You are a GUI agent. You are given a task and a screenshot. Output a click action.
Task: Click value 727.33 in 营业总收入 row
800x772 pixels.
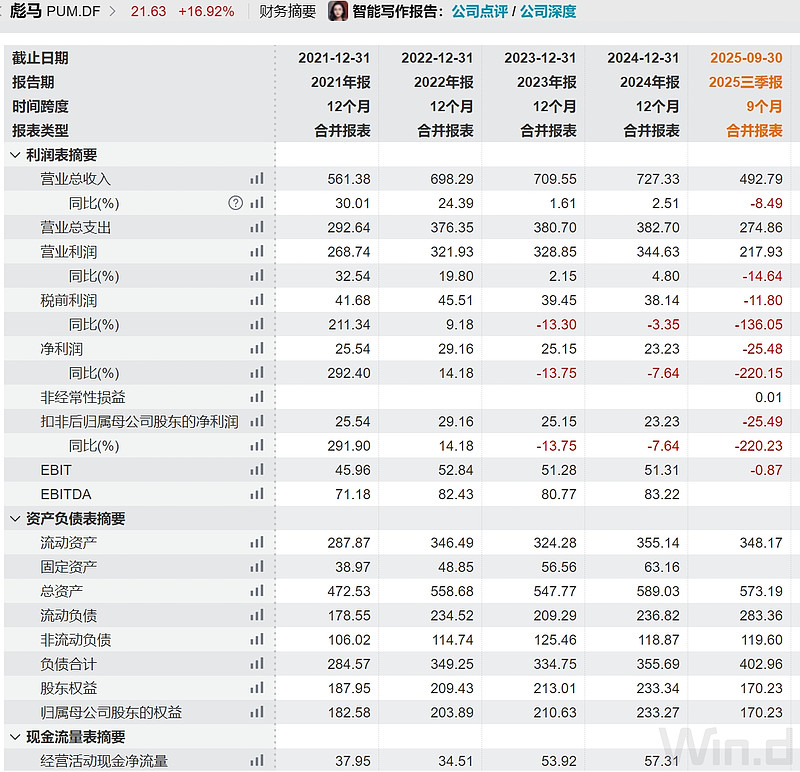click(x=658, y=179)
